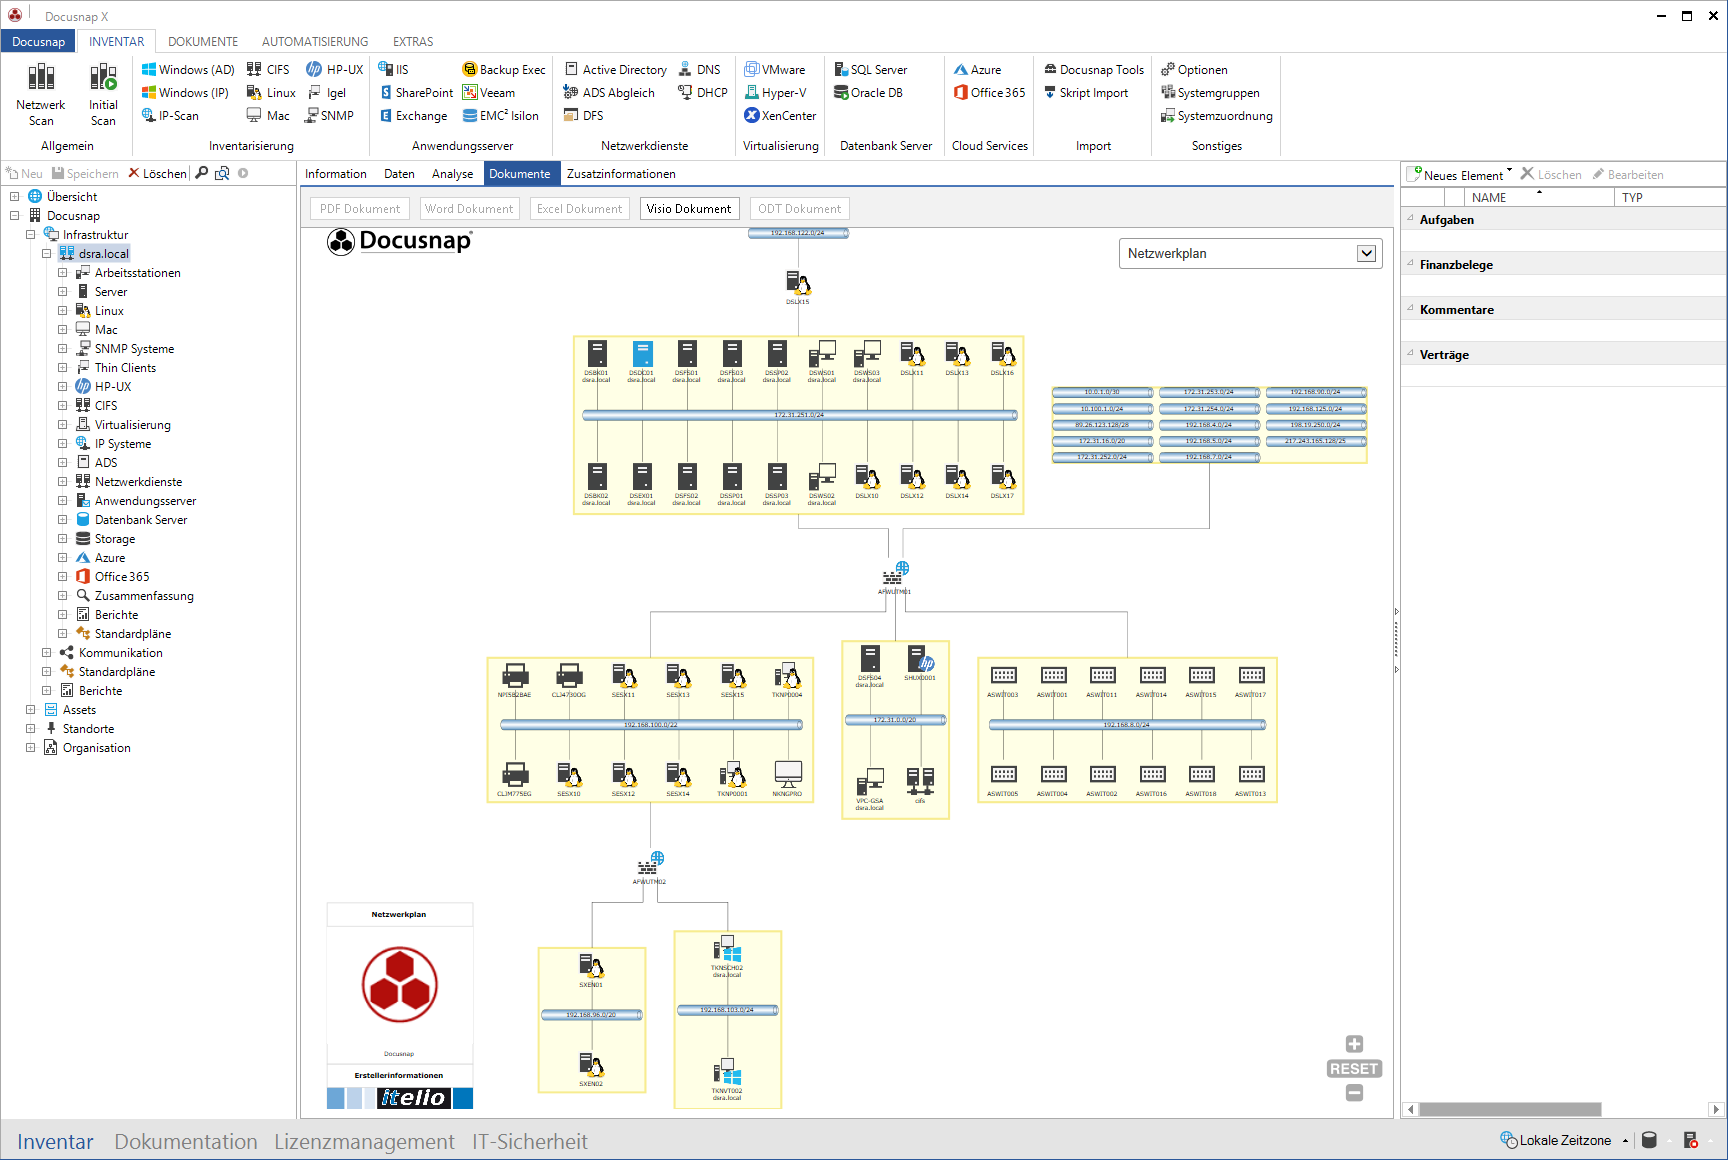Select the Visio Dokument button

pos(689,208)
